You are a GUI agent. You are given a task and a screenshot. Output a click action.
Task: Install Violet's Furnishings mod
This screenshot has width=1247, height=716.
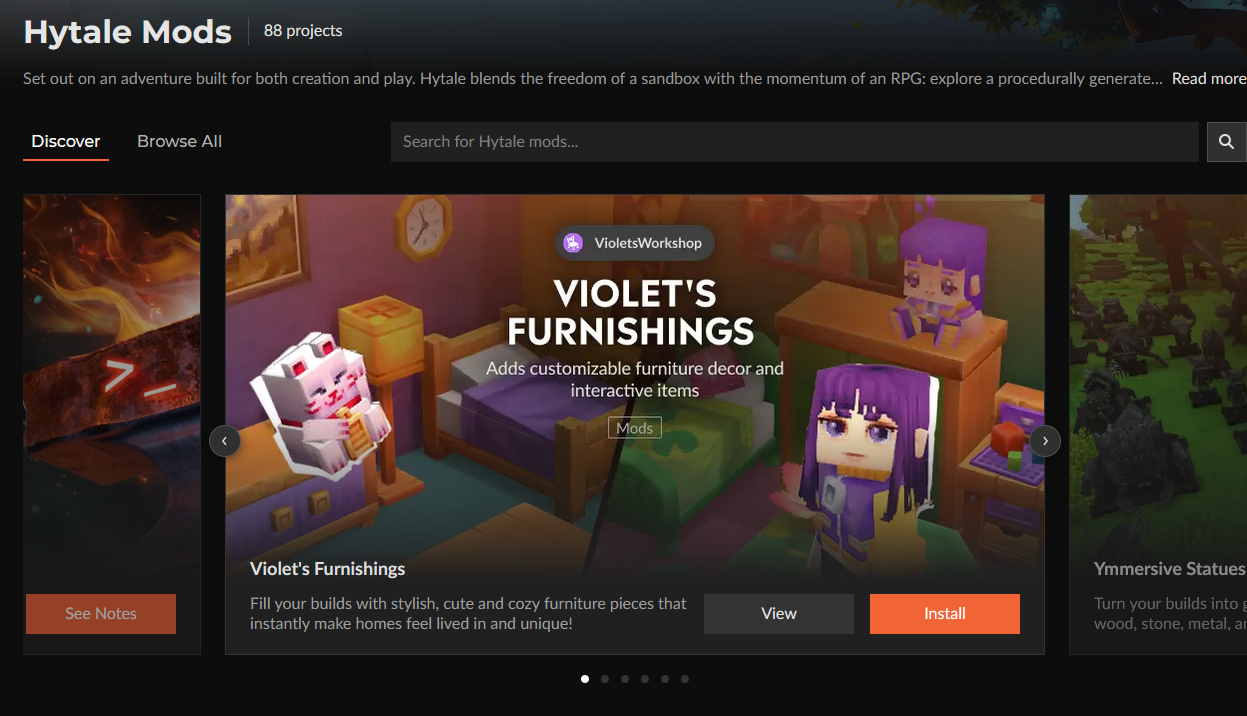click(x=945, y=614)
